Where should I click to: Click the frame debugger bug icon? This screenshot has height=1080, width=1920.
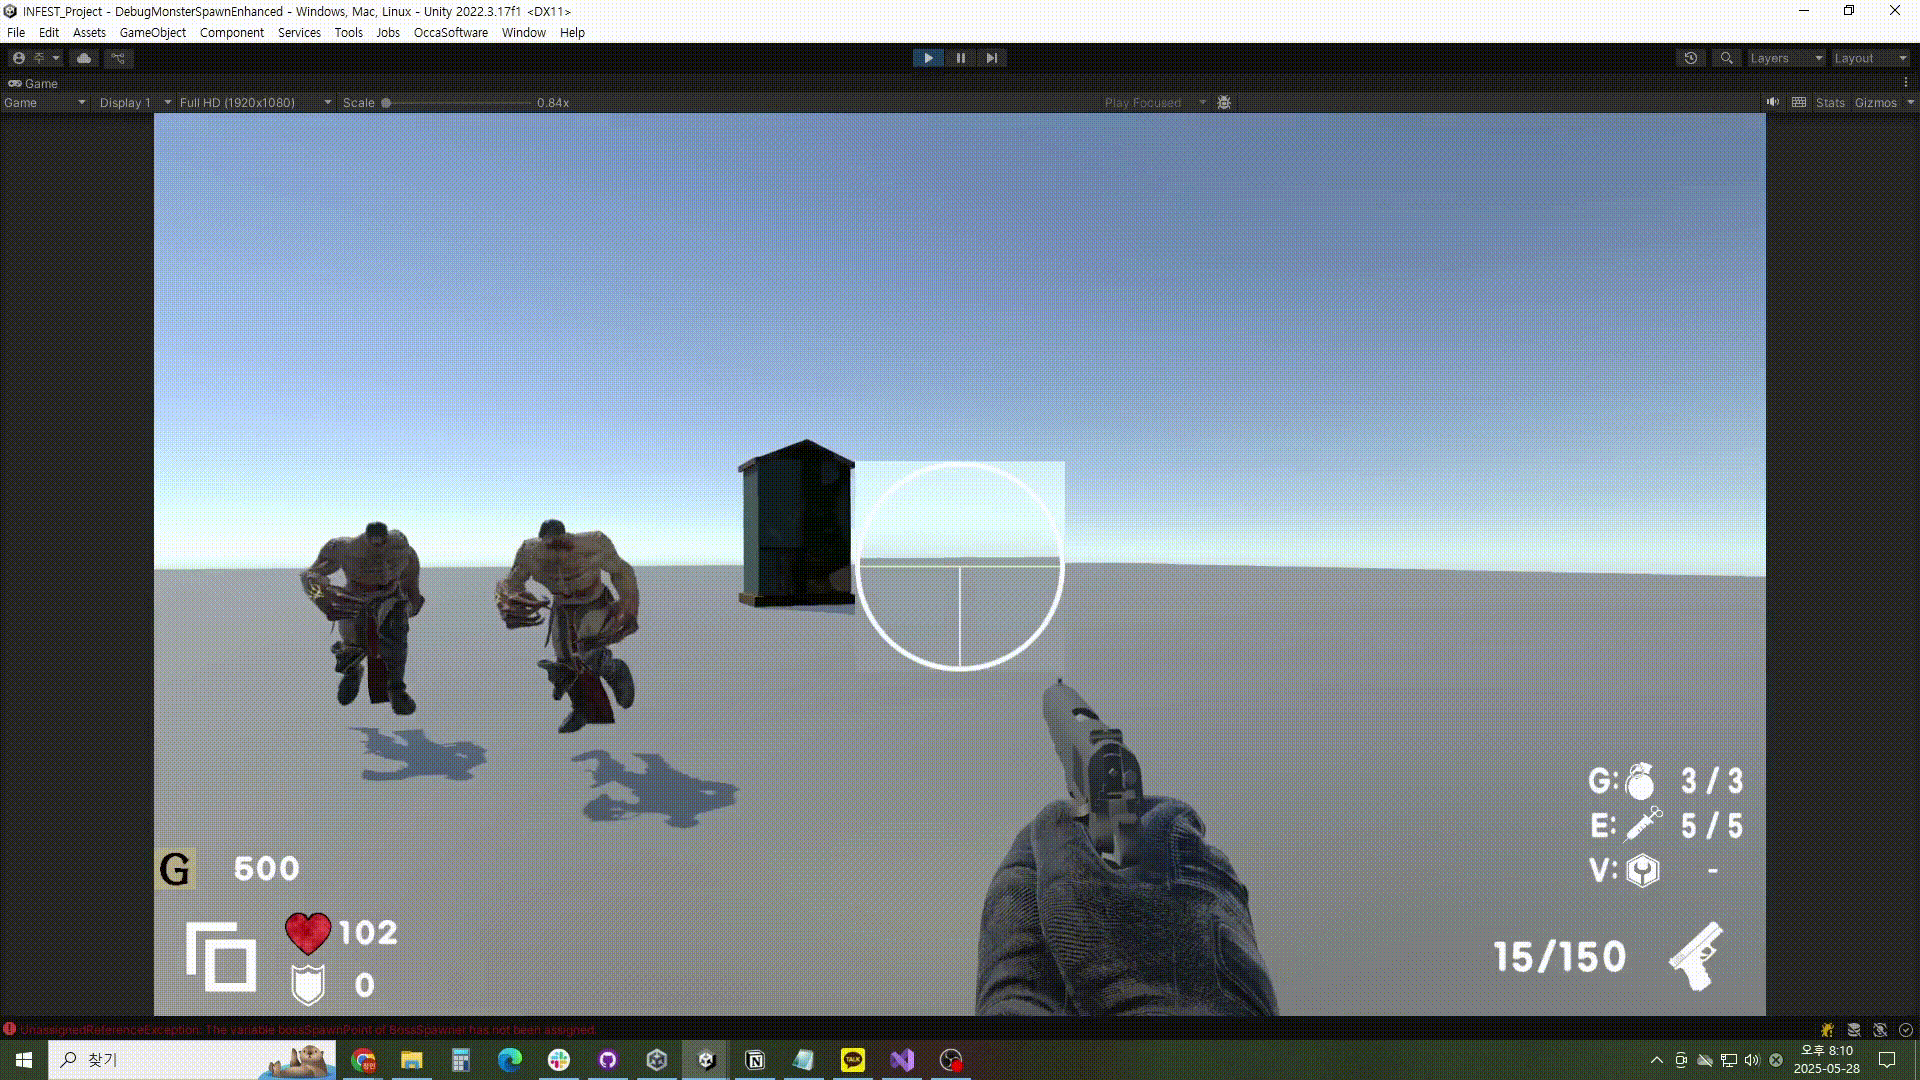[x=1224, y=102]
